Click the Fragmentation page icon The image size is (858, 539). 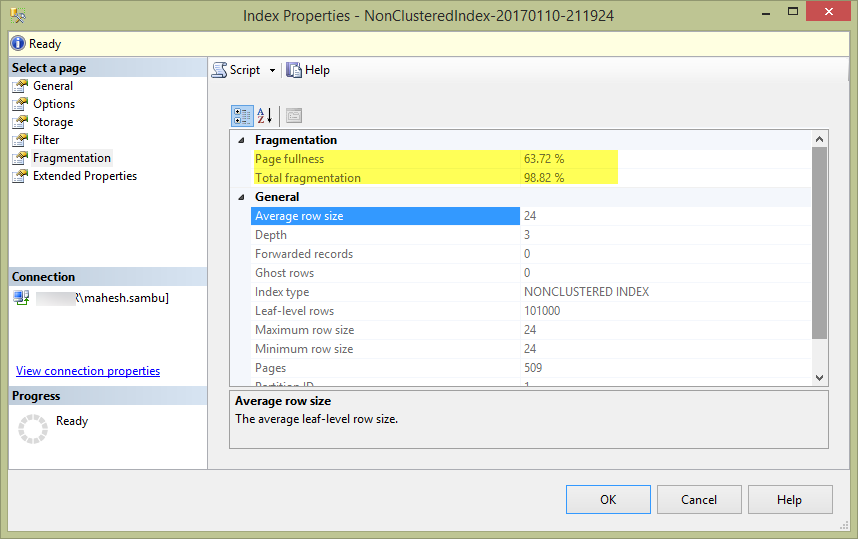click(x=20, y=158)
